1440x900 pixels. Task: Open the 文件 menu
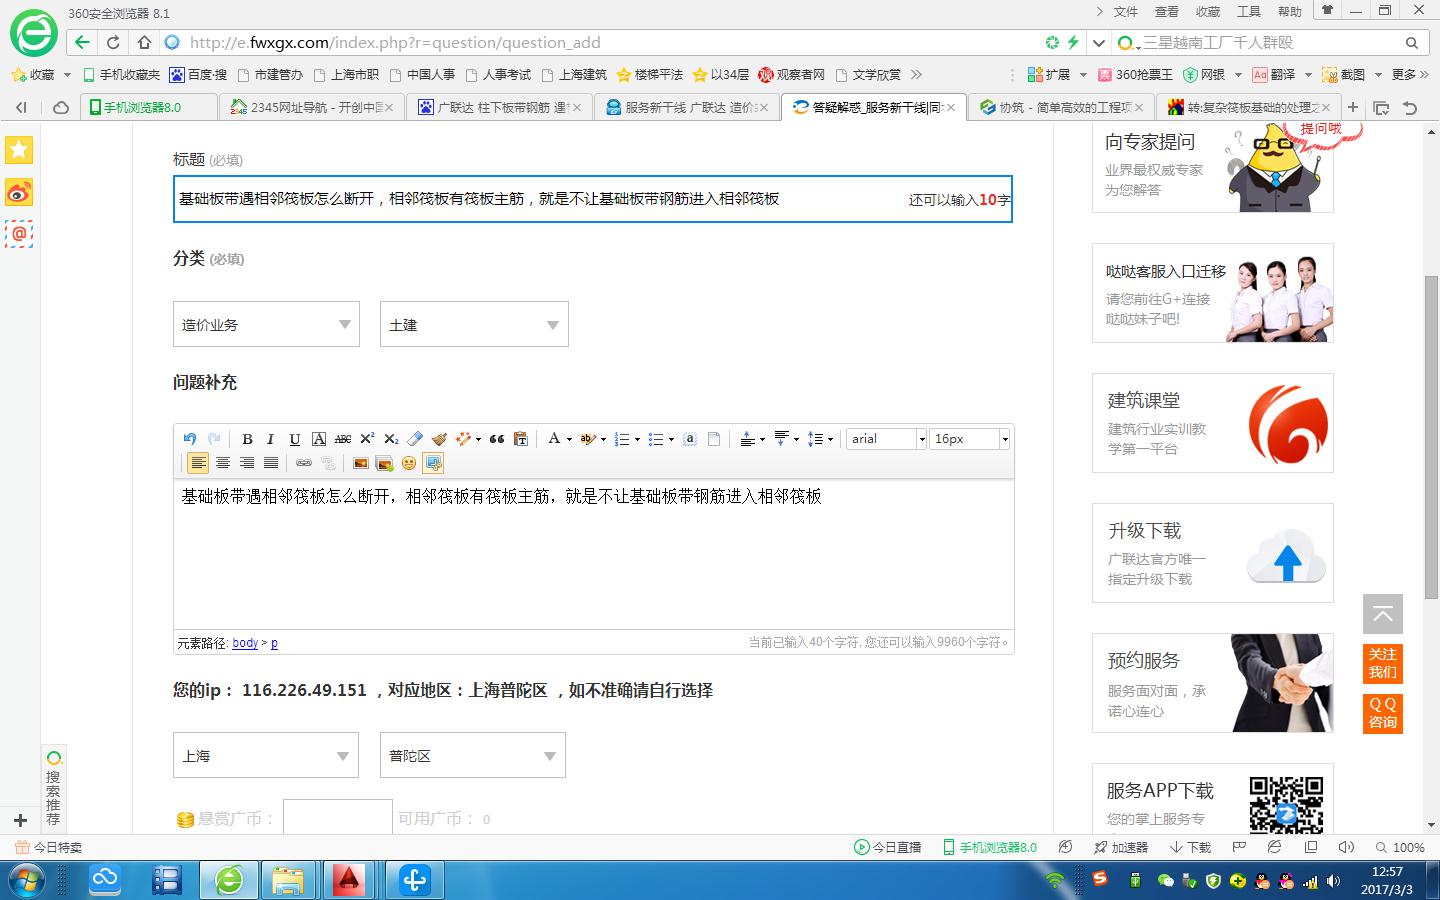1126,12
